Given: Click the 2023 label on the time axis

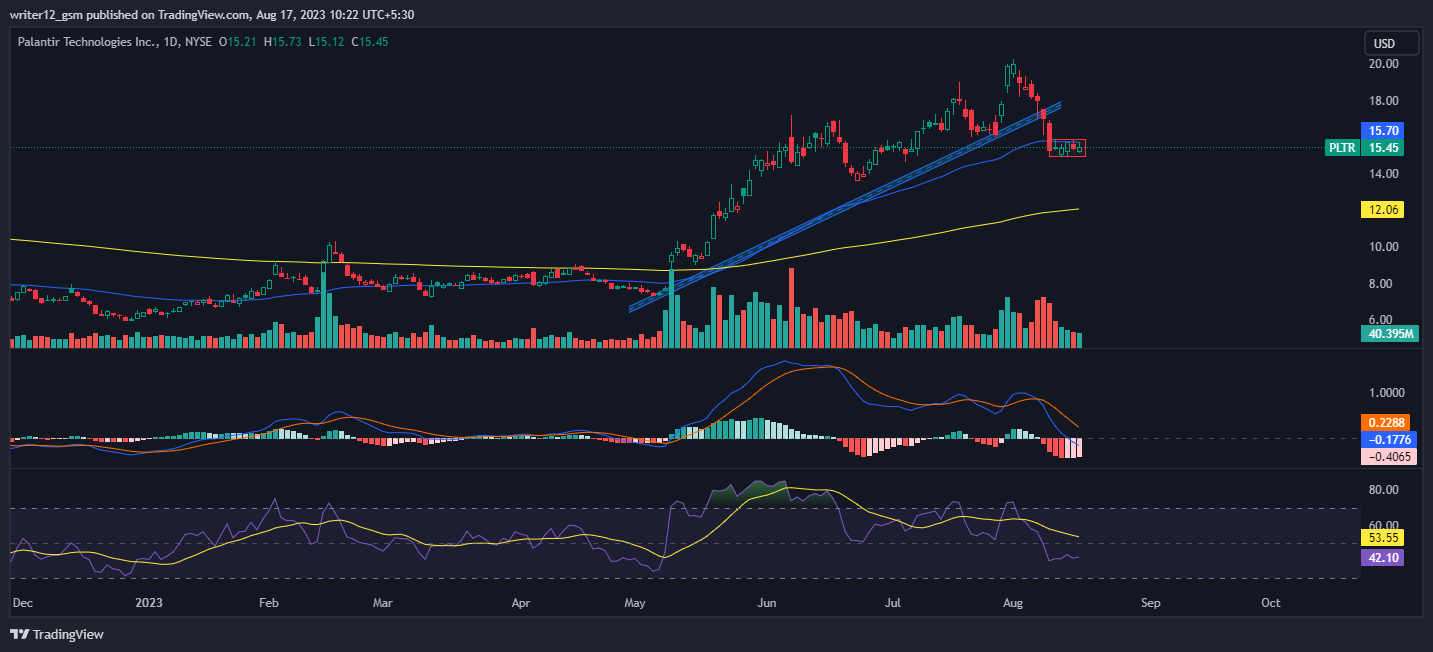Looking at the screenshot, I should (149, 603).
